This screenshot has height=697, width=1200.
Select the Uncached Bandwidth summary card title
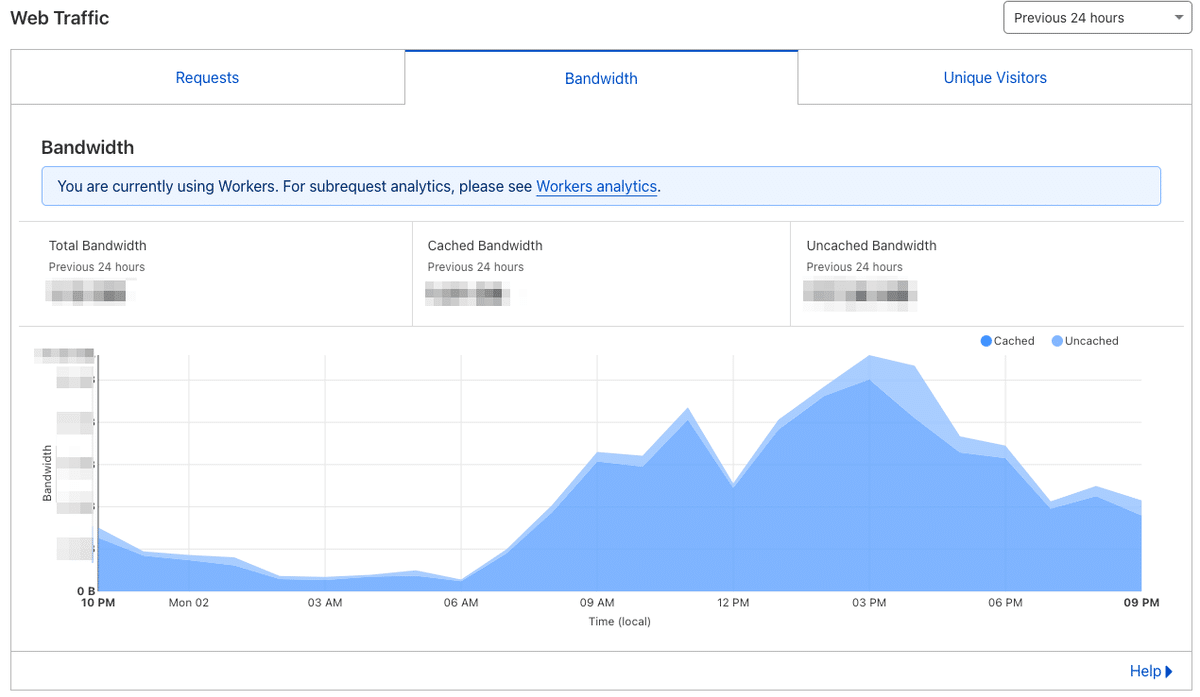(x=871, y=245)
